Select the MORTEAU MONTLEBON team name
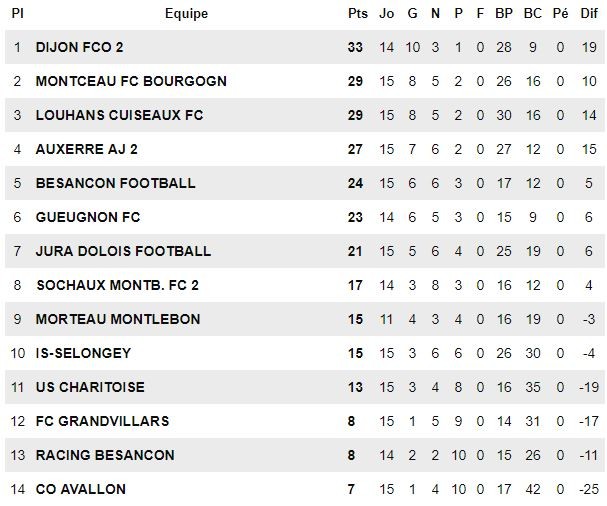The height and width of the screenshot is (506, 607). pyautogui.click(x=118, y=319)
